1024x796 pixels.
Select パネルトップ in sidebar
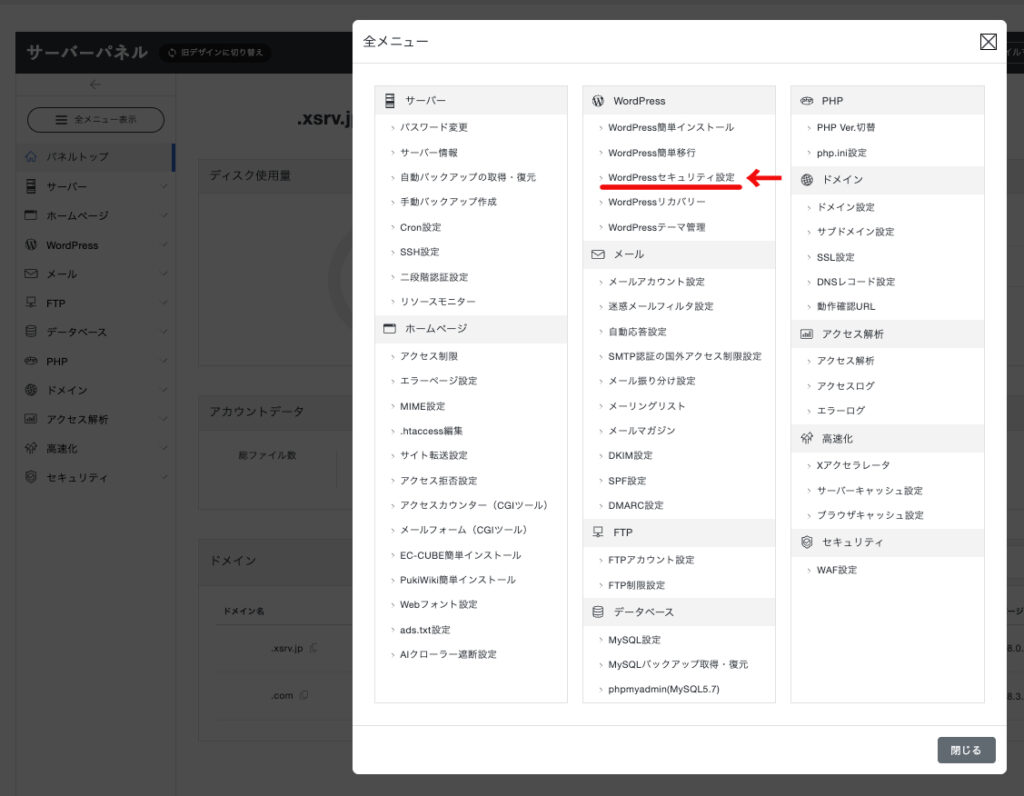[x=95, y=157]
